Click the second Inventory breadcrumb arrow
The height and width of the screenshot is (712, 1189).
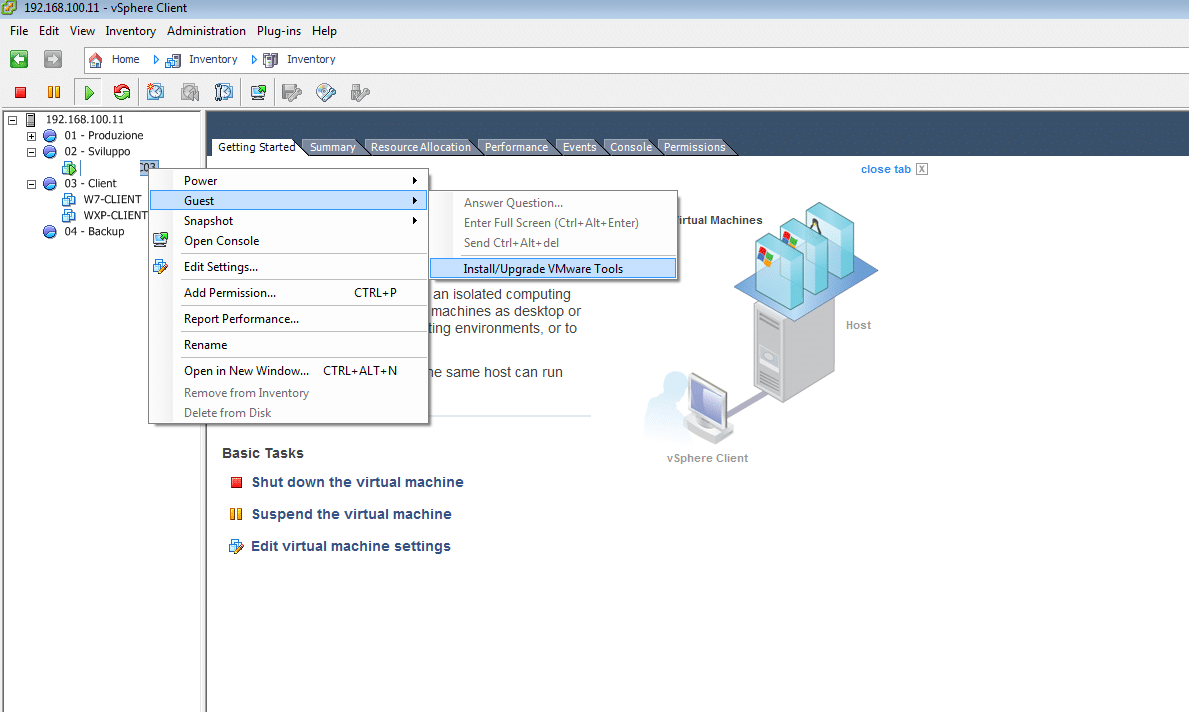point(254,59)
